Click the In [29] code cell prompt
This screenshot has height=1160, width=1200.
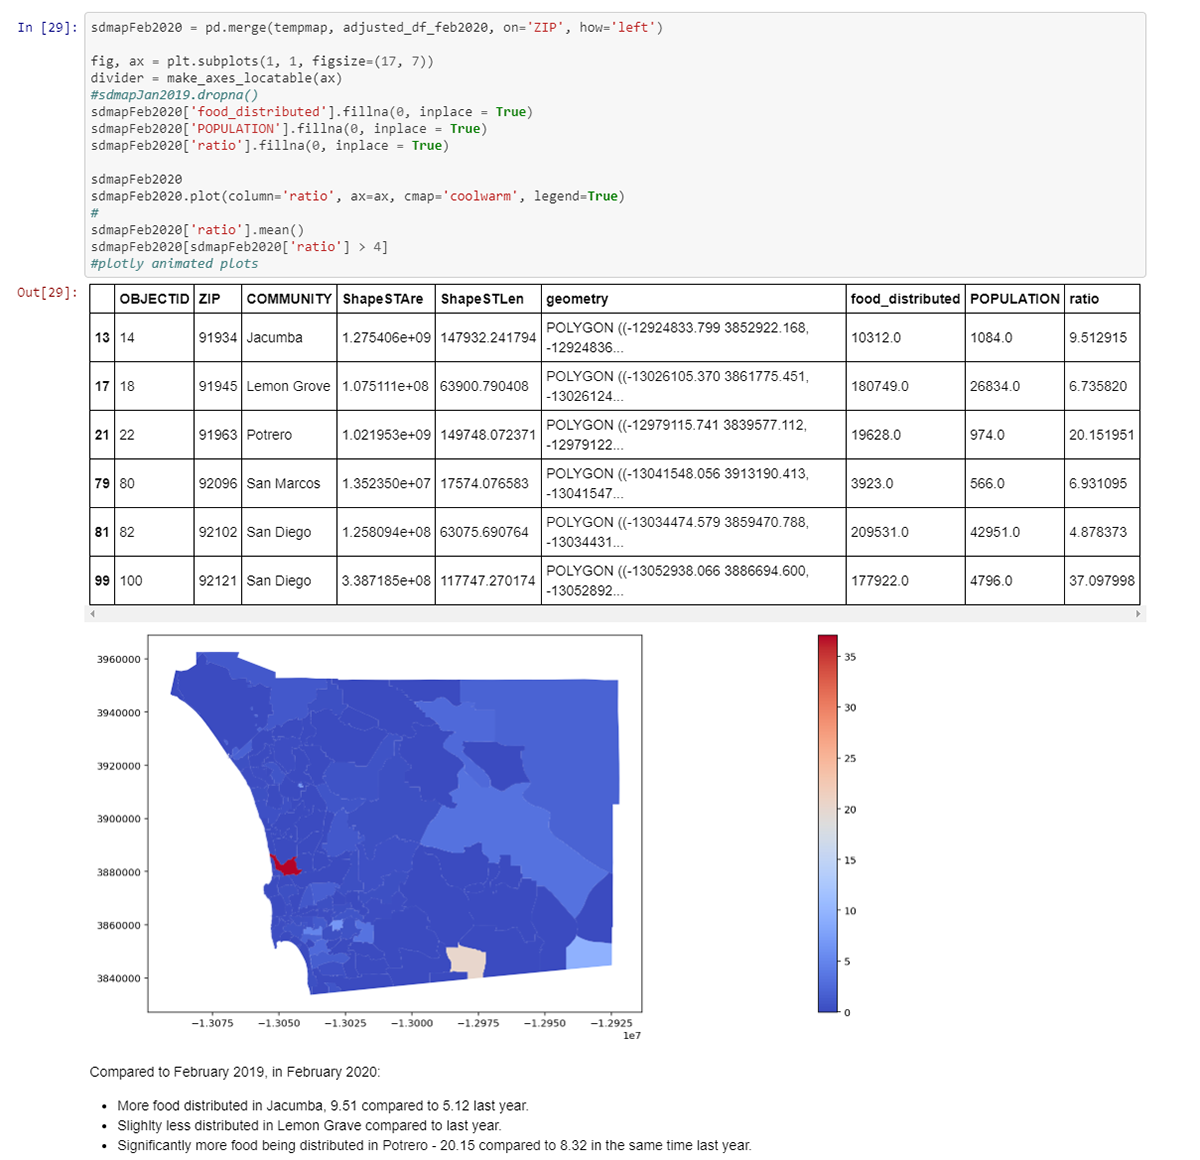pyautogui.click(x=47, y=27)
